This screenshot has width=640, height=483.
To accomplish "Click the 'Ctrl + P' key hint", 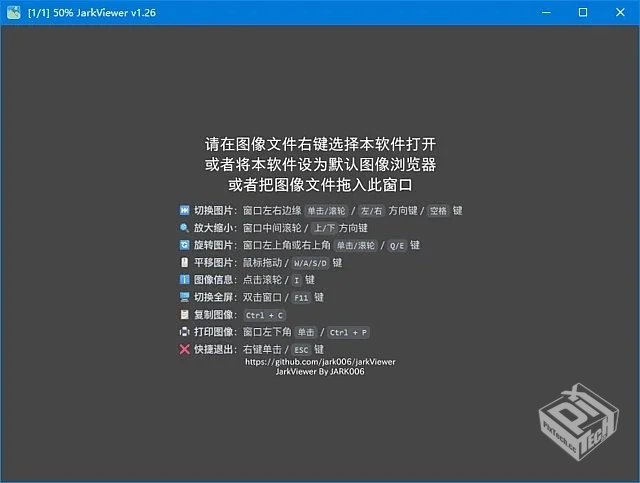I will coord(349,332).
